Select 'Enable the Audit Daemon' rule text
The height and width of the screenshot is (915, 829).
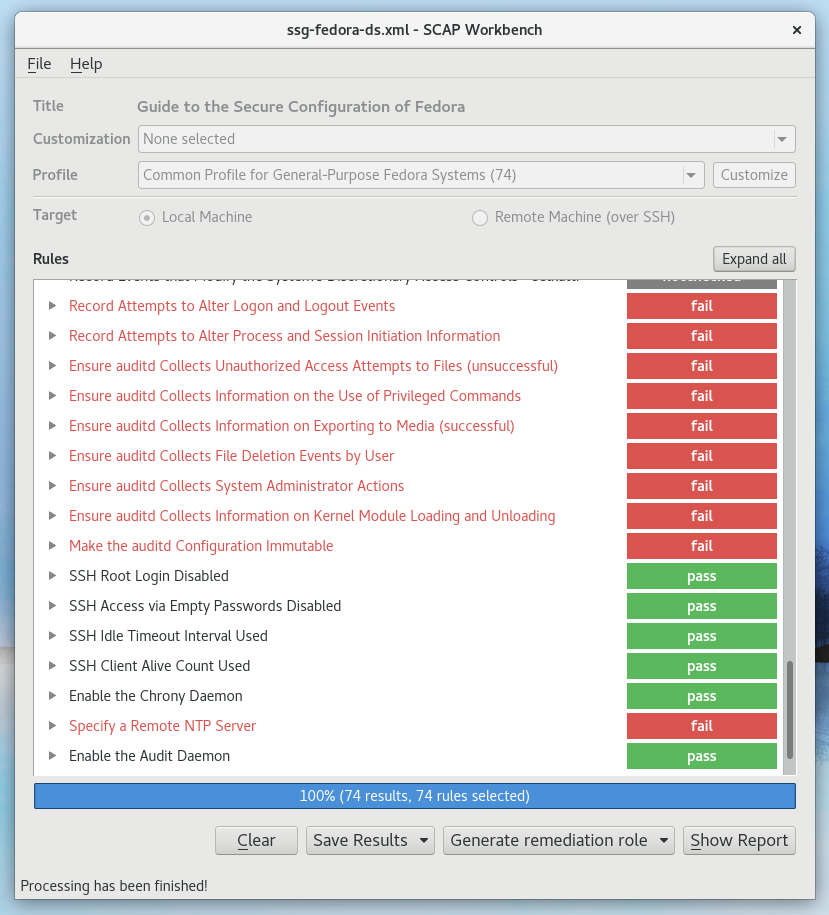[x=149, y=756]
